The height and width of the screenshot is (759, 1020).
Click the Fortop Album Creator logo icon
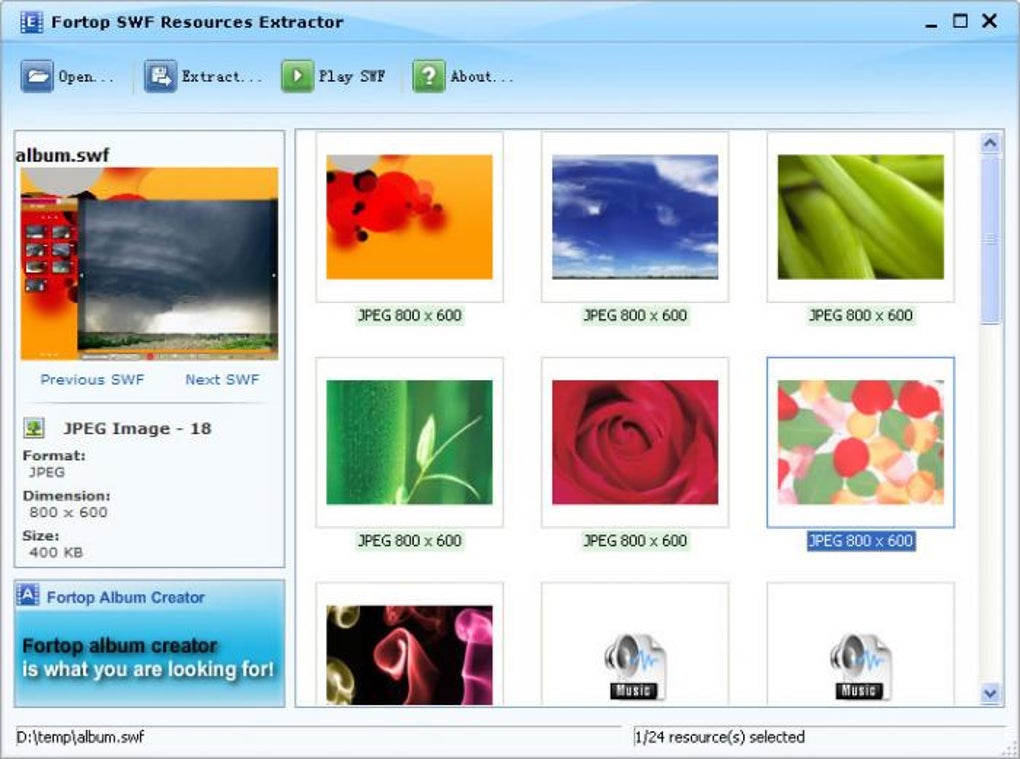click(28, 595)
